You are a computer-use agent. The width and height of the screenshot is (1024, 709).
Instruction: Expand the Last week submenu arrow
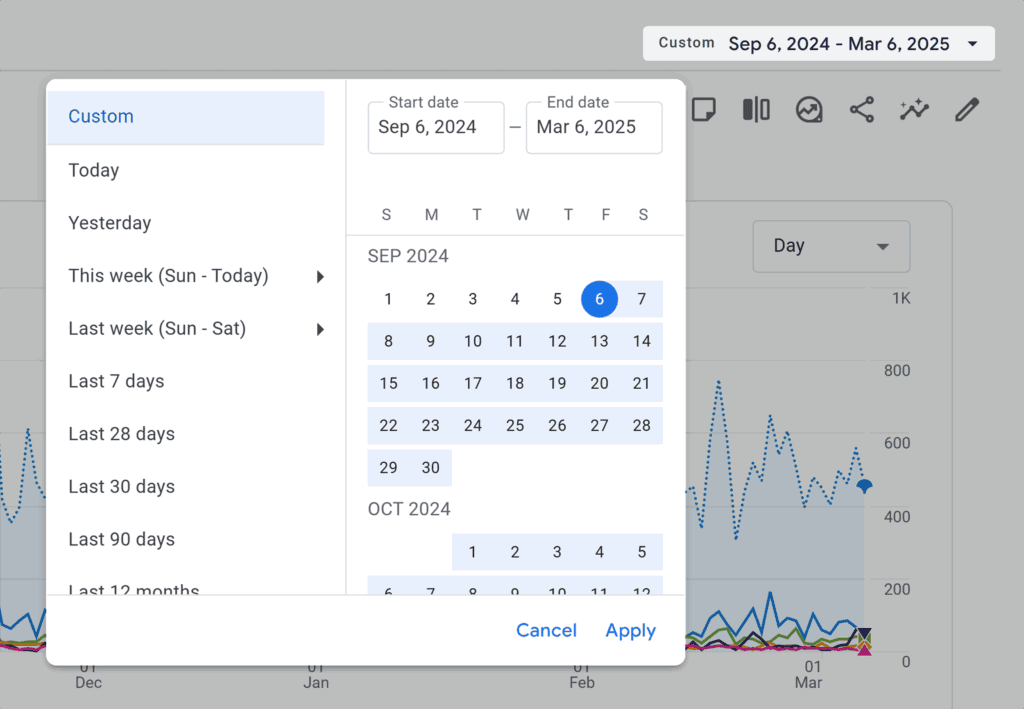tap(321, 328)
